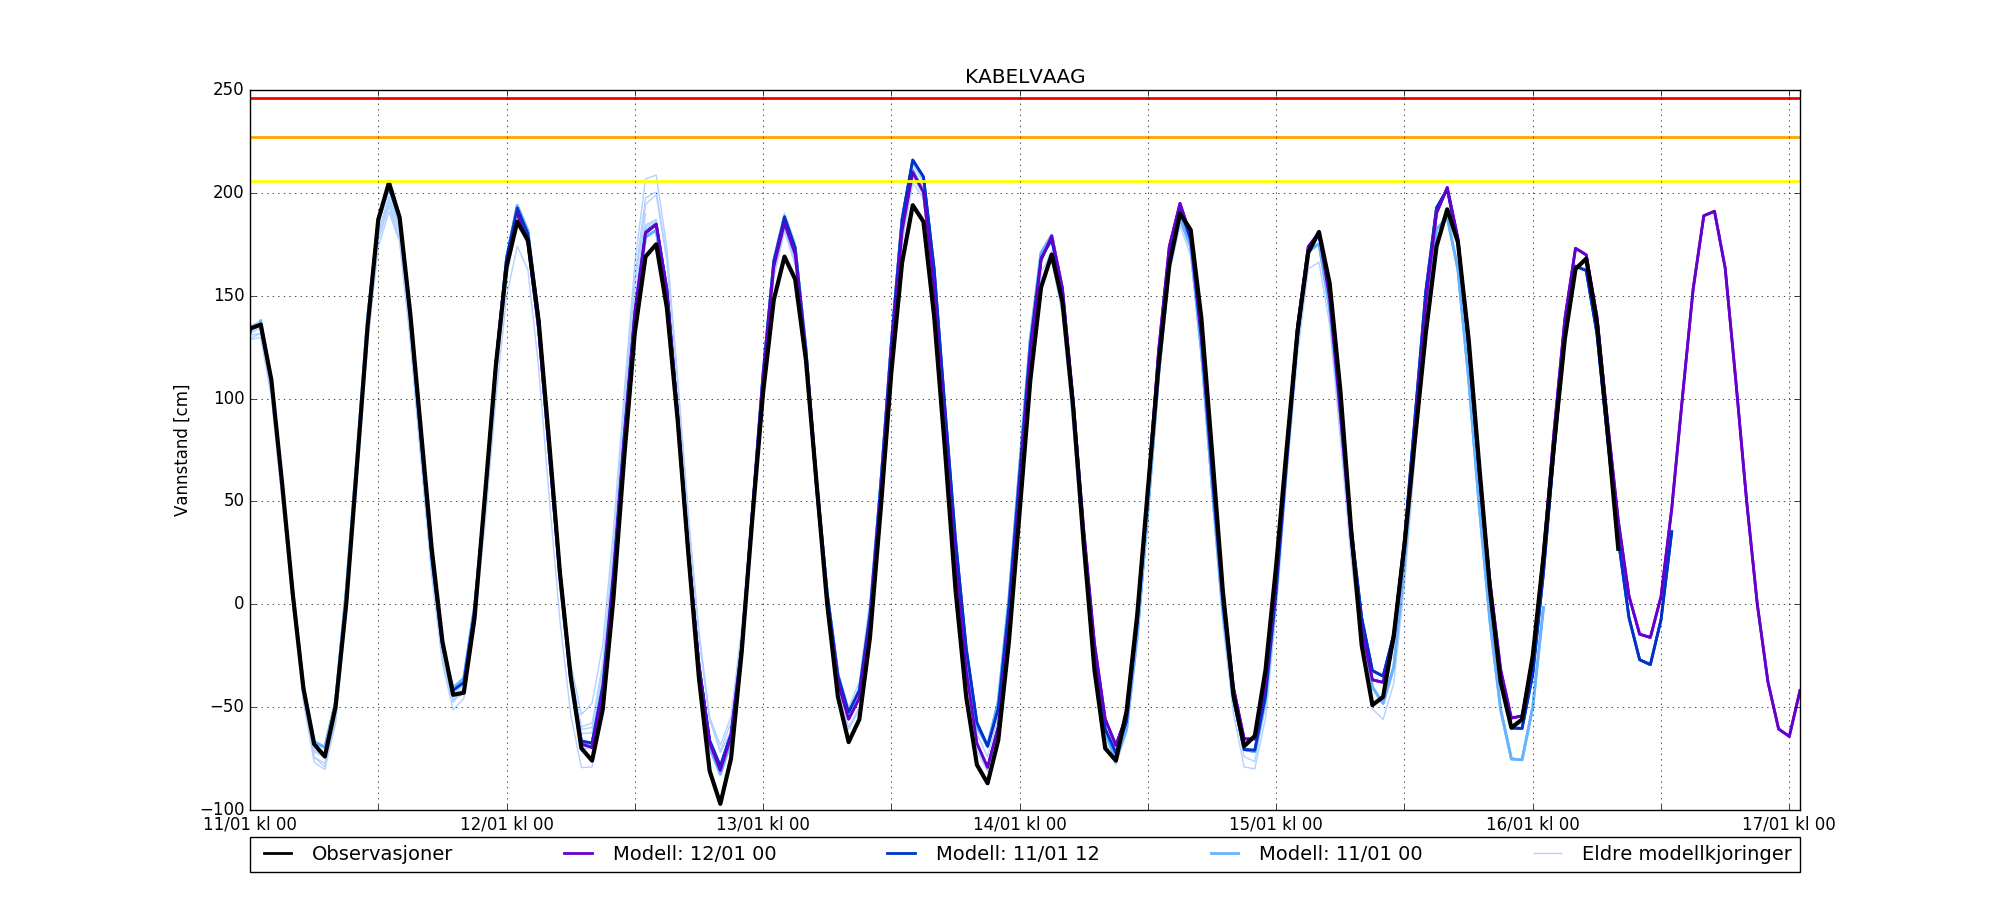The height and width of the screenshot is (900, 2000).
Task: Click purple line swatch in legend
Action: tap(578, 854)
